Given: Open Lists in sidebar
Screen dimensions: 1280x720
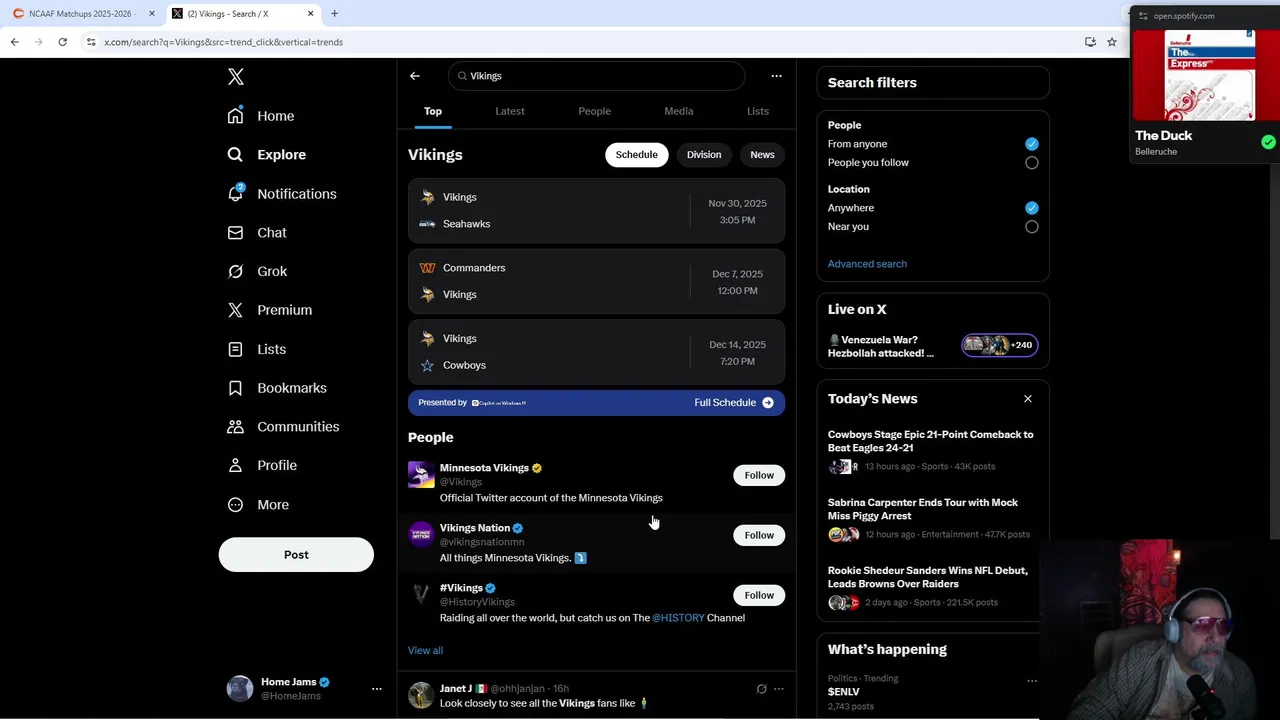Looking at the screenshot, I should (257, 349).
